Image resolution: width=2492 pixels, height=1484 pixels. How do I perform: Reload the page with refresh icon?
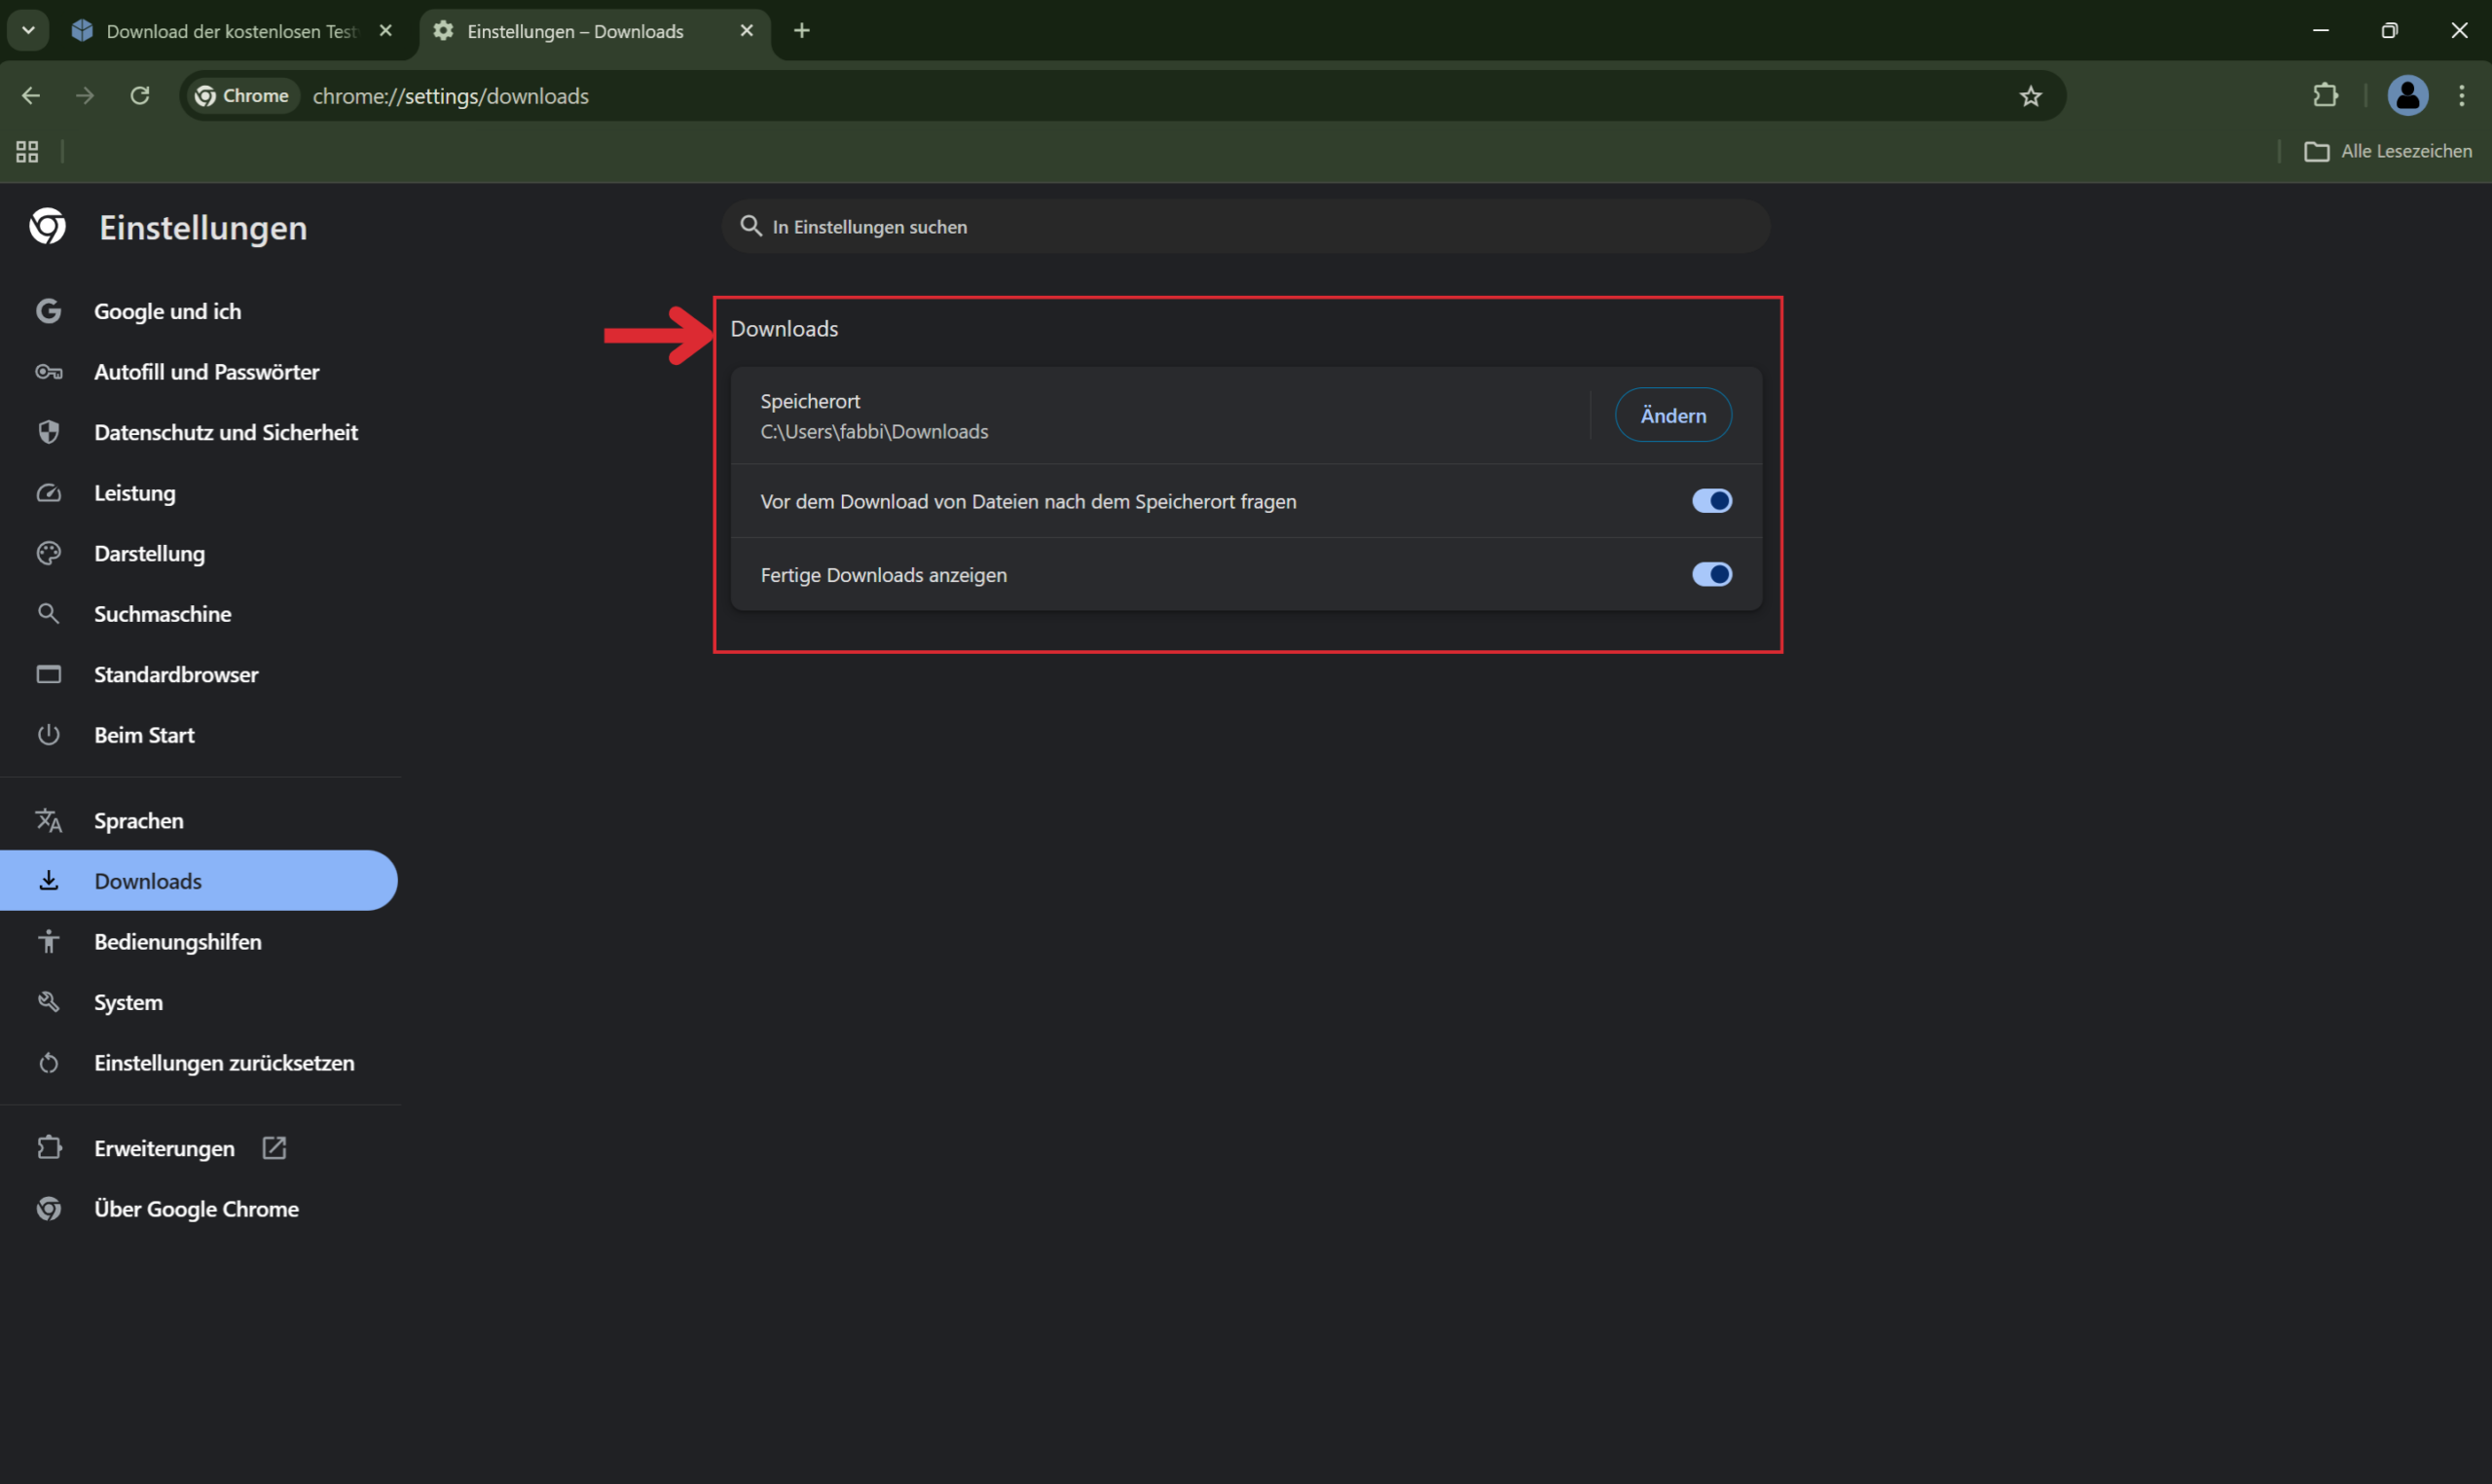click(140, 96)
